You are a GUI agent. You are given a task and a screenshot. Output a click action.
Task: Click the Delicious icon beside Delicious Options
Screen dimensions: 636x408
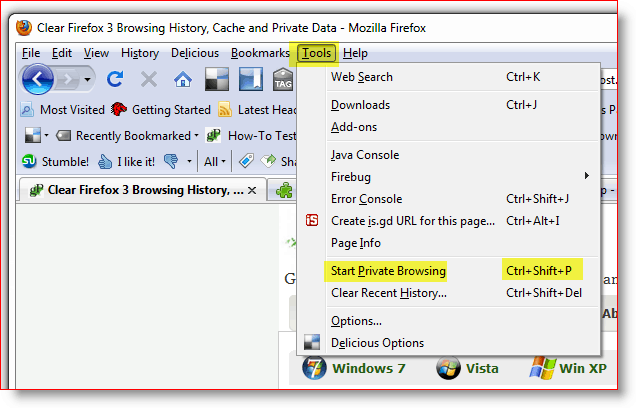[x=312, y=342]
